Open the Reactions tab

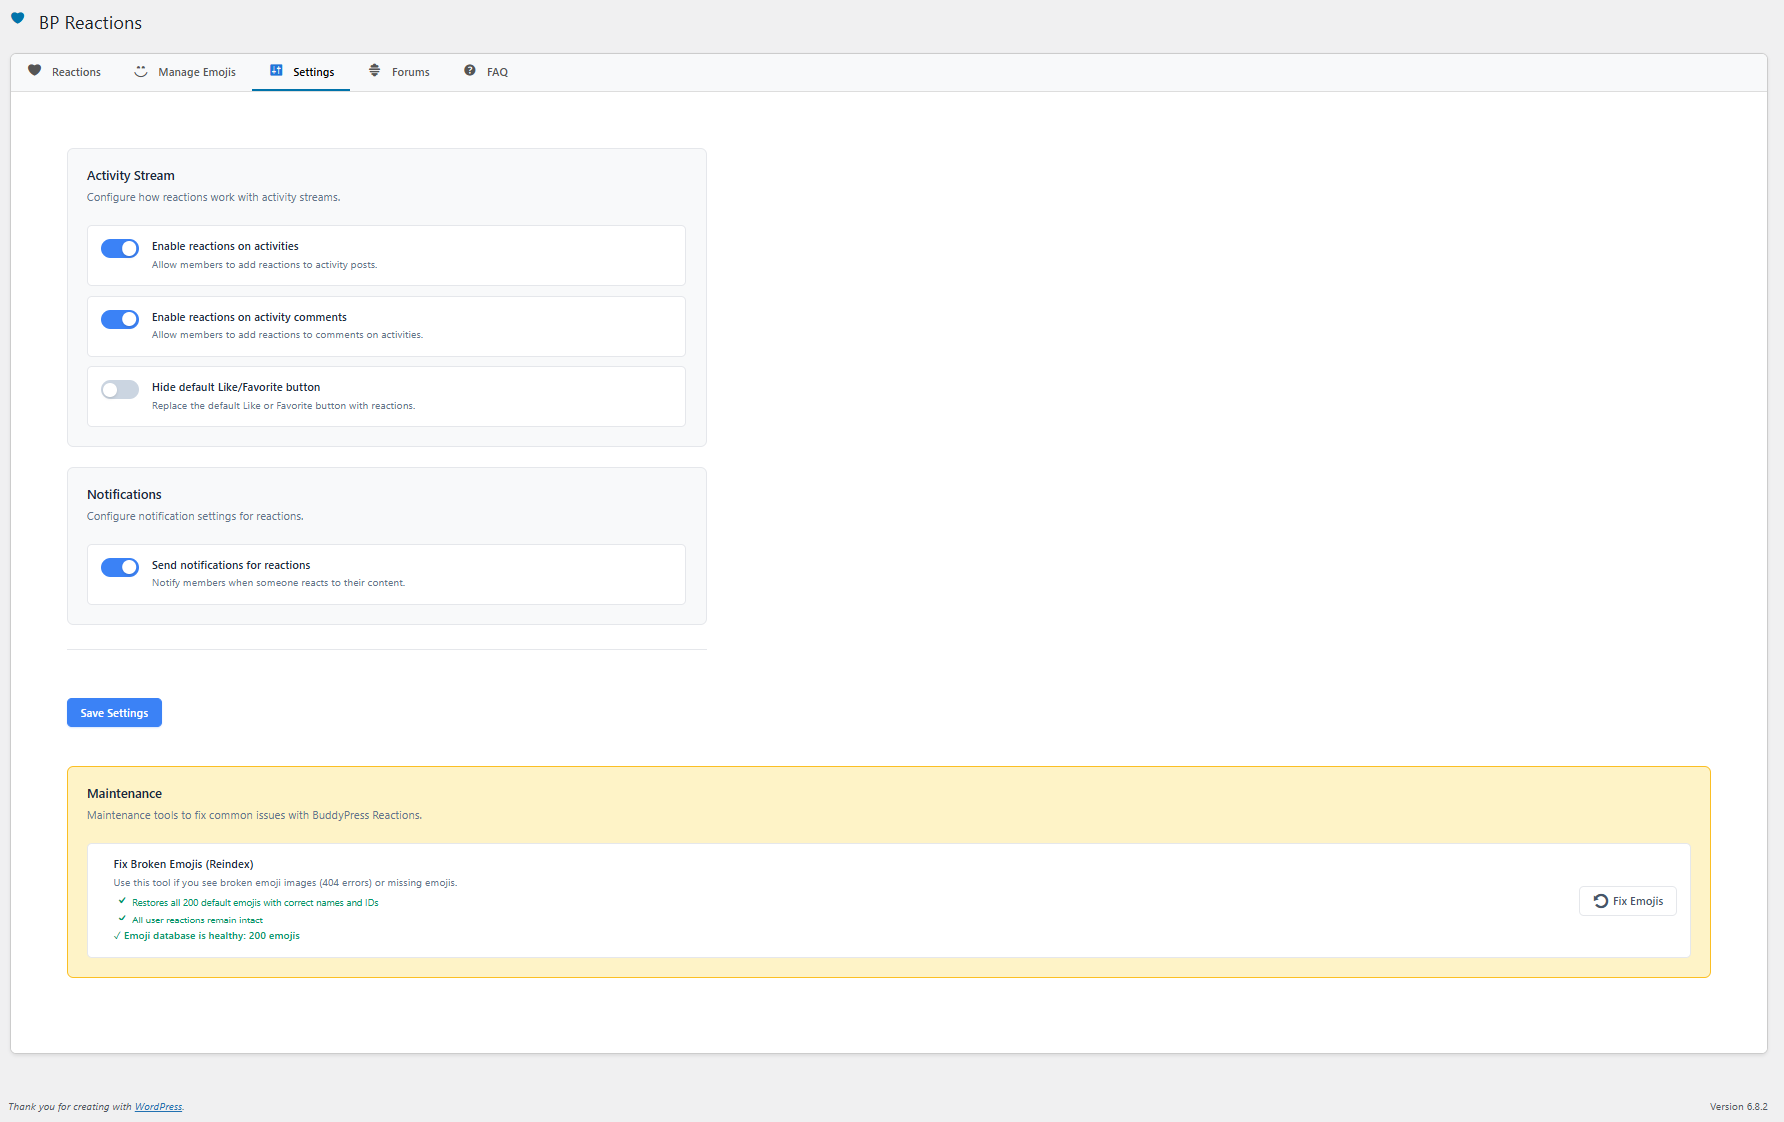65,72
